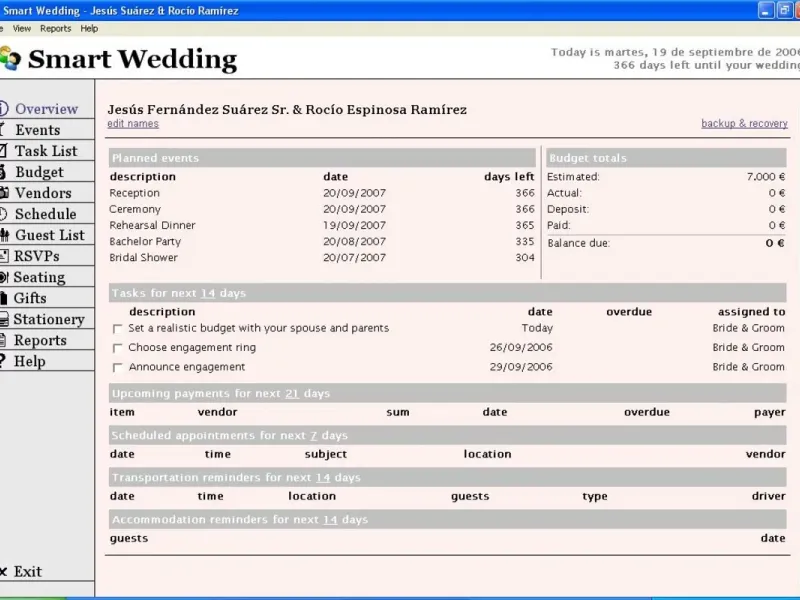Click the Smart Wedding logo icon
800x600 pixels.
pyautogui.click(x=10, y=58)
